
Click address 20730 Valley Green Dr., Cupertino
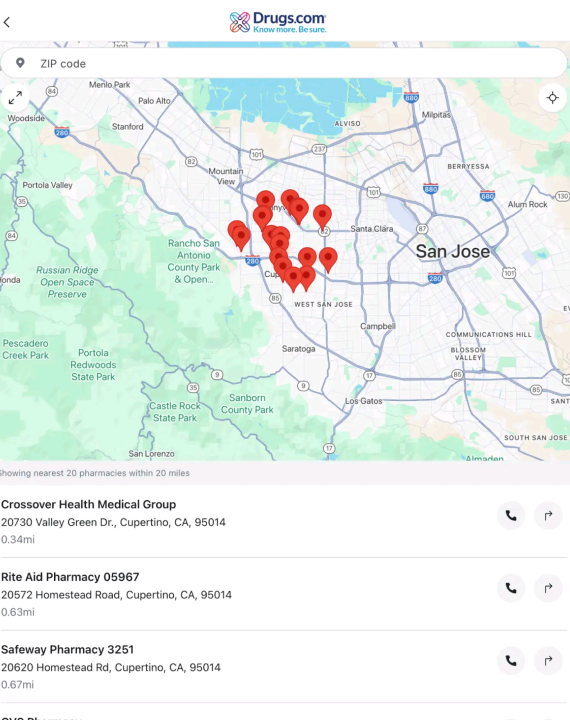point(113,522)
